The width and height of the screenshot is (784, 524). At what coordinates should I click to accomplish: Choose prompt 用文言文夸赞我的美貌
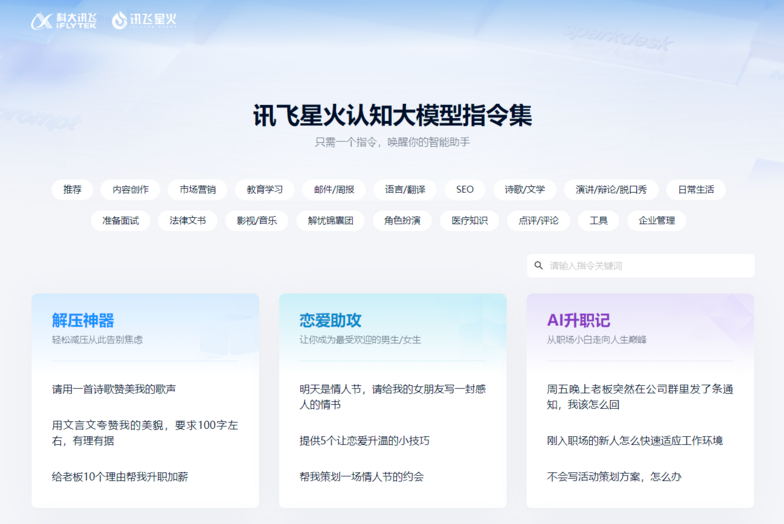pos(145,433)
